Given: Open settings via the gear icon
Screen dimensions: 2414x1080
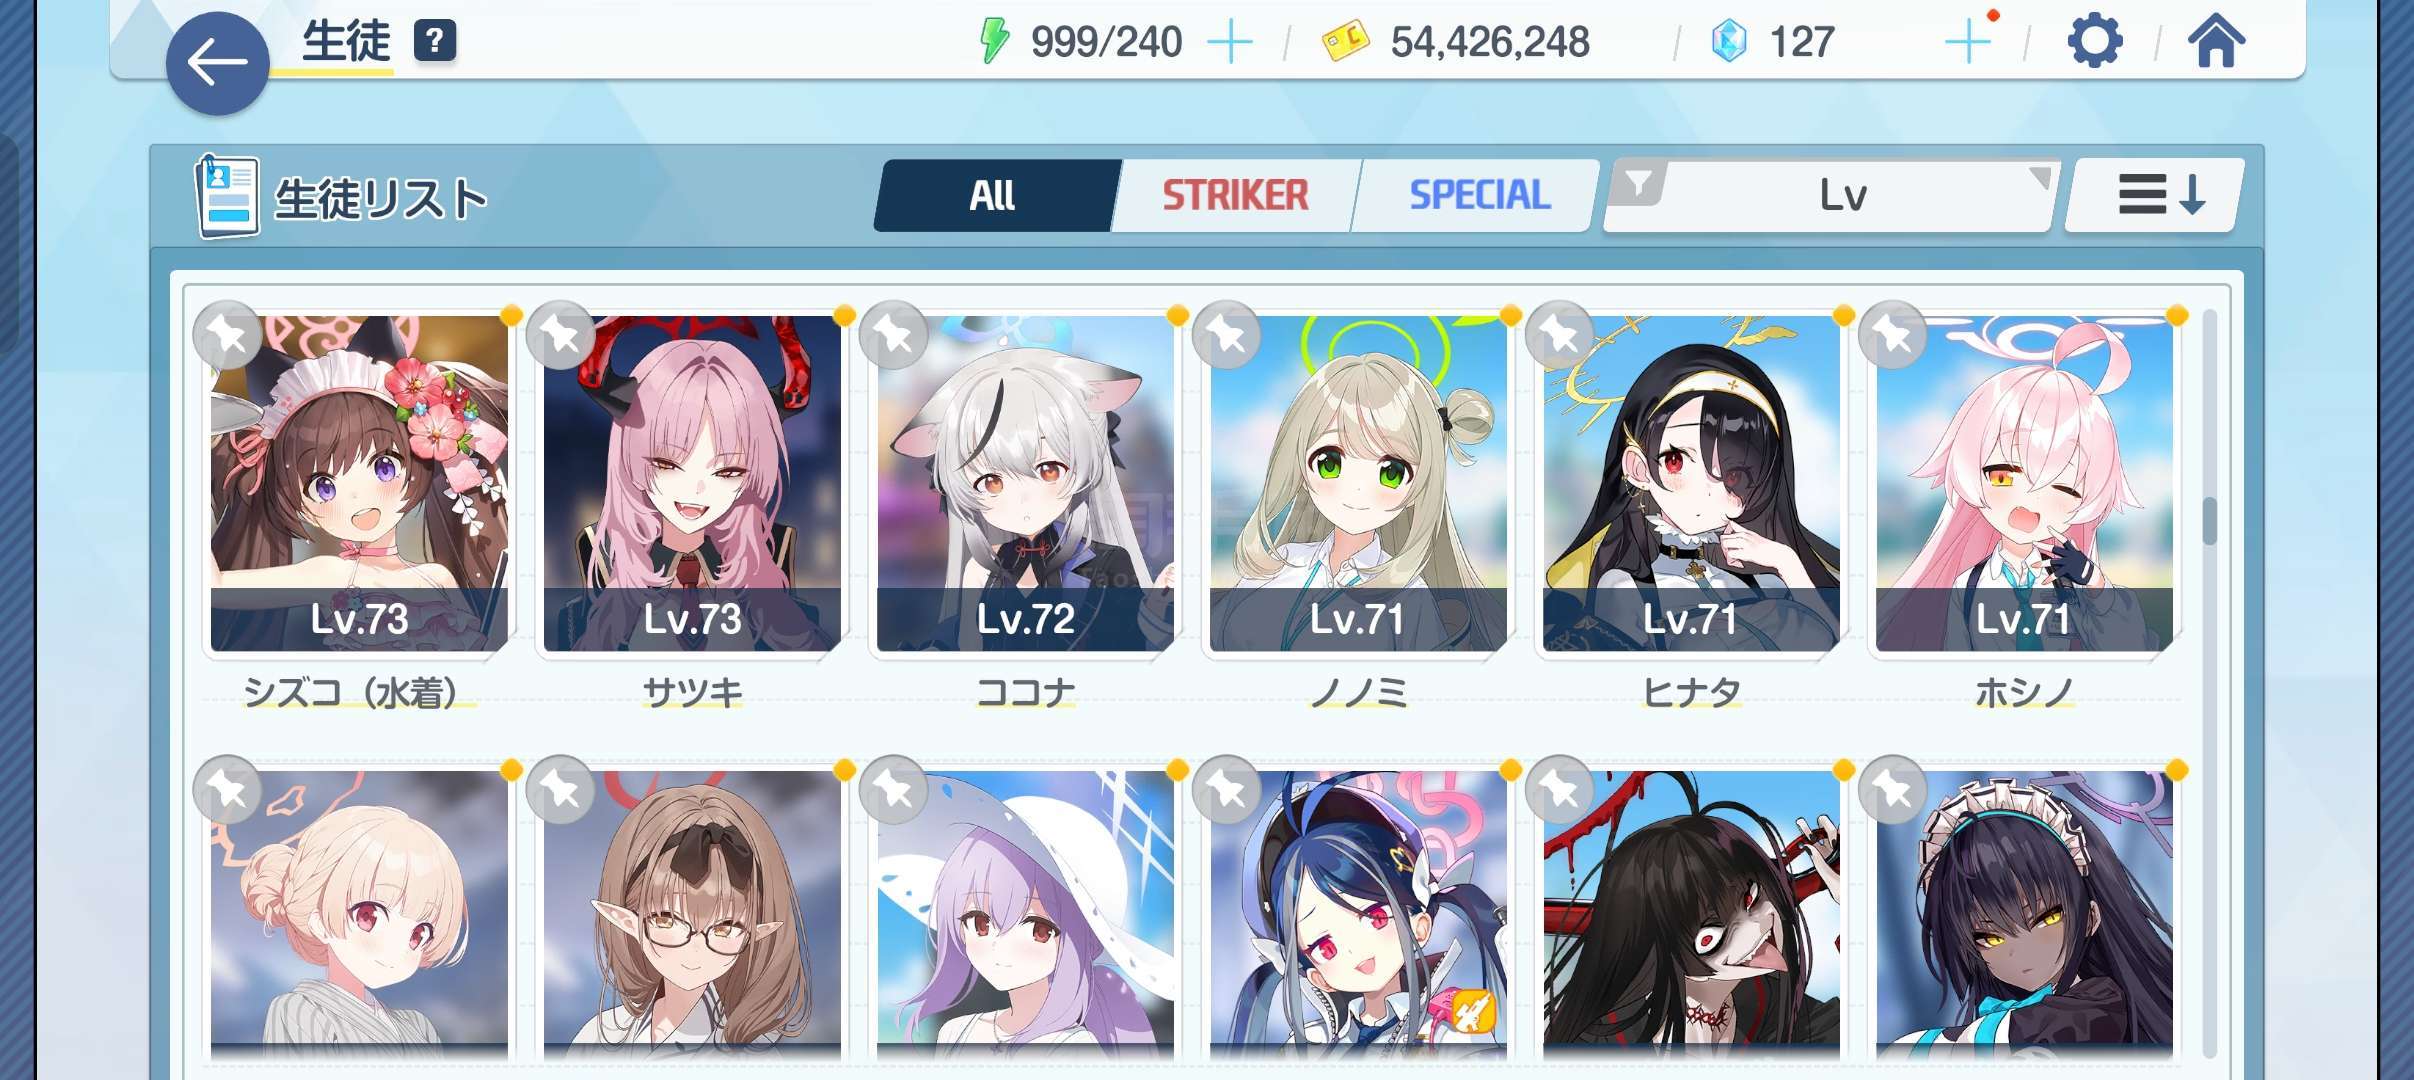Looking at the screenshot, I should click(2094, 42).
